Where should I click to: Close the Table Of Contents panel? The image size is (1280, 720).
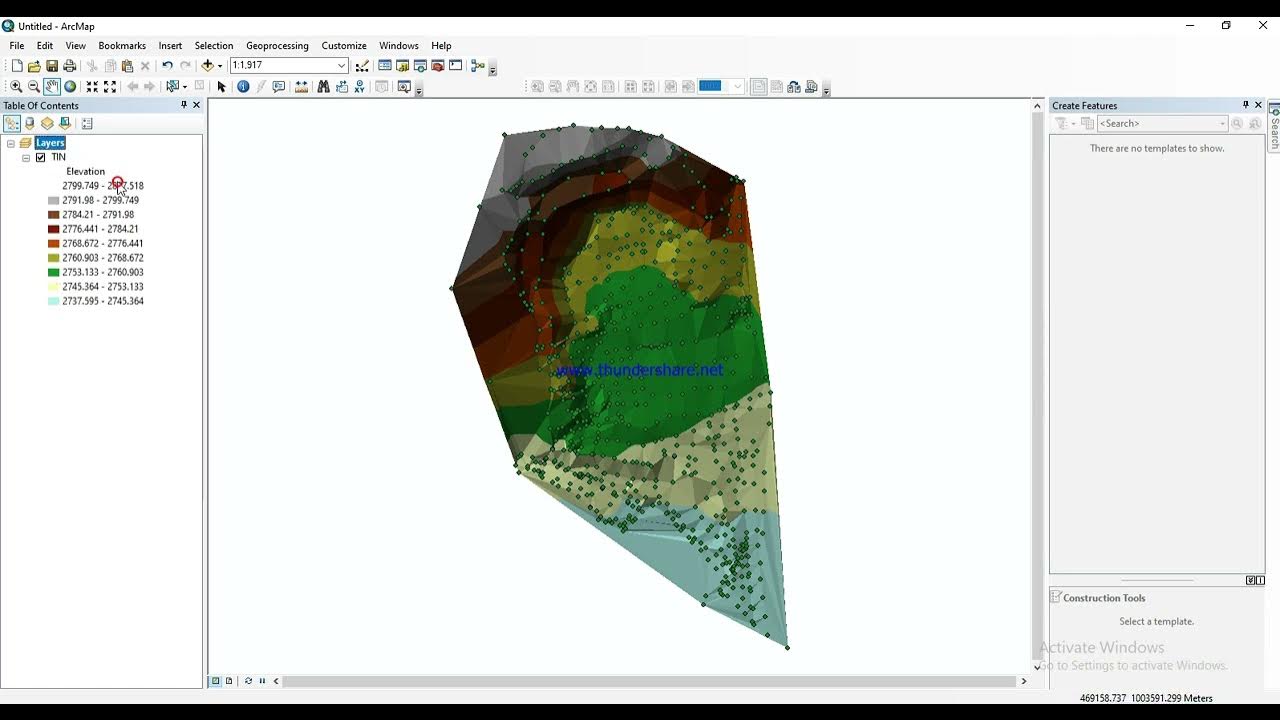tap(196, 105)
